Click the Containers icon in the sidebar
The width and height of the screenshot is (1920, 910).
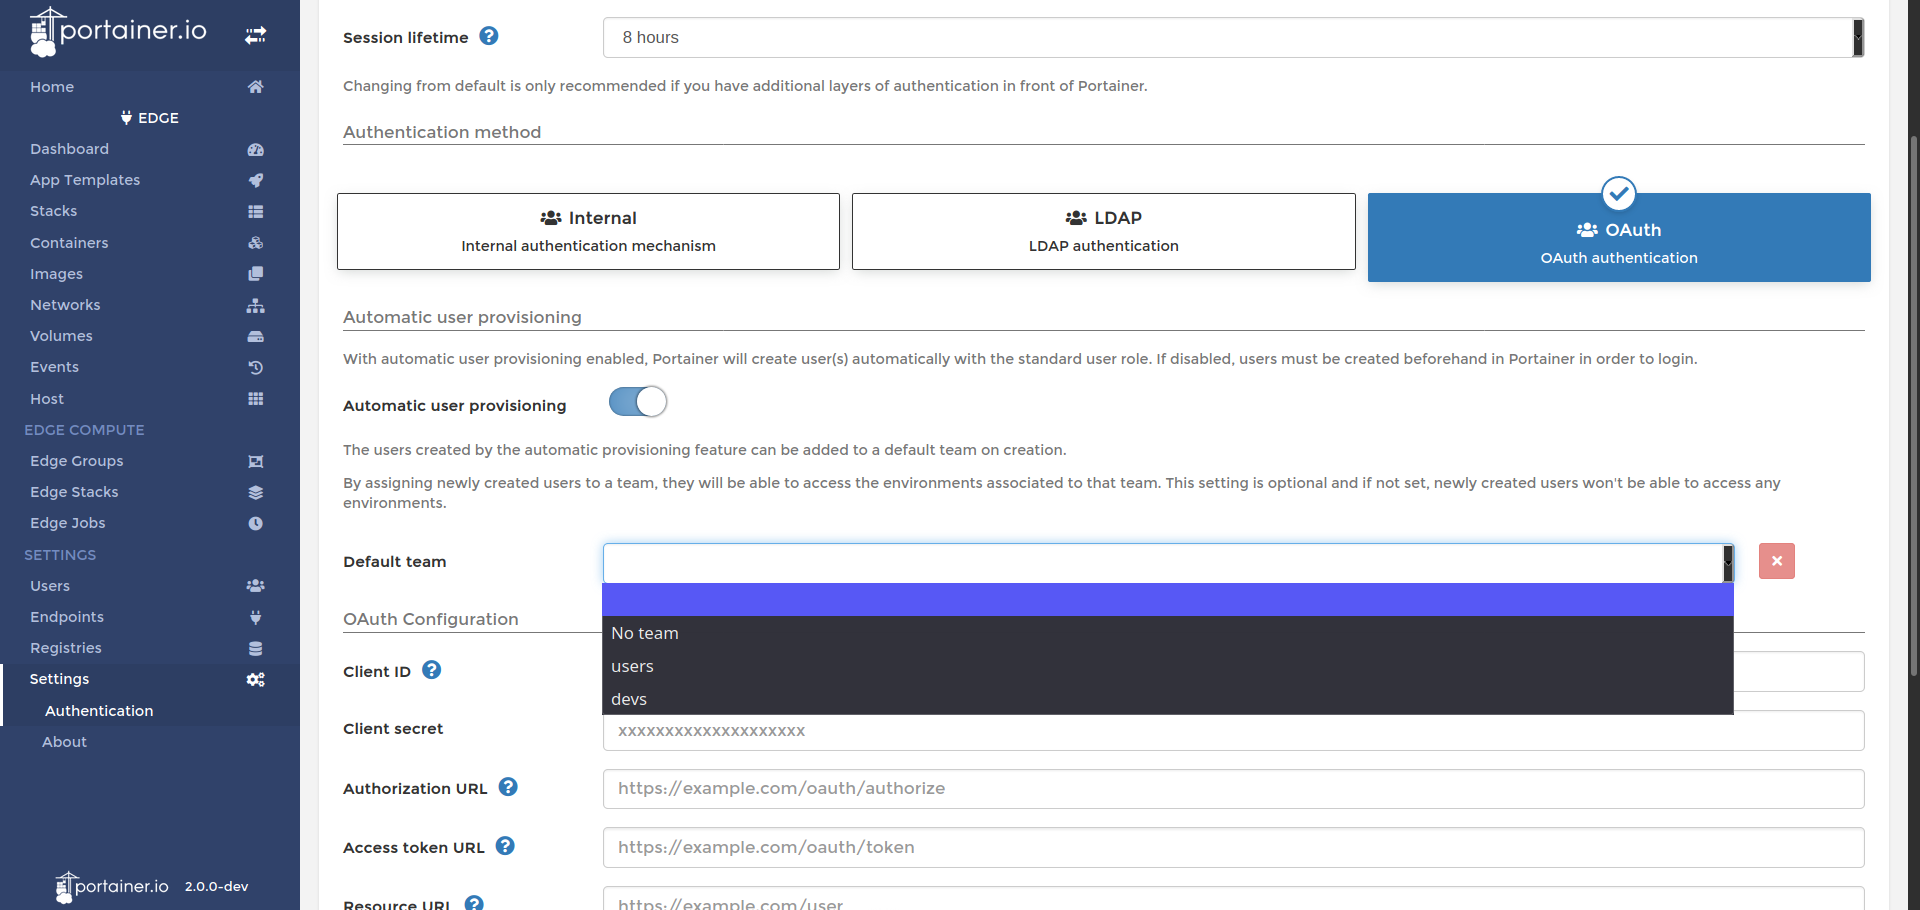point(256,243)
